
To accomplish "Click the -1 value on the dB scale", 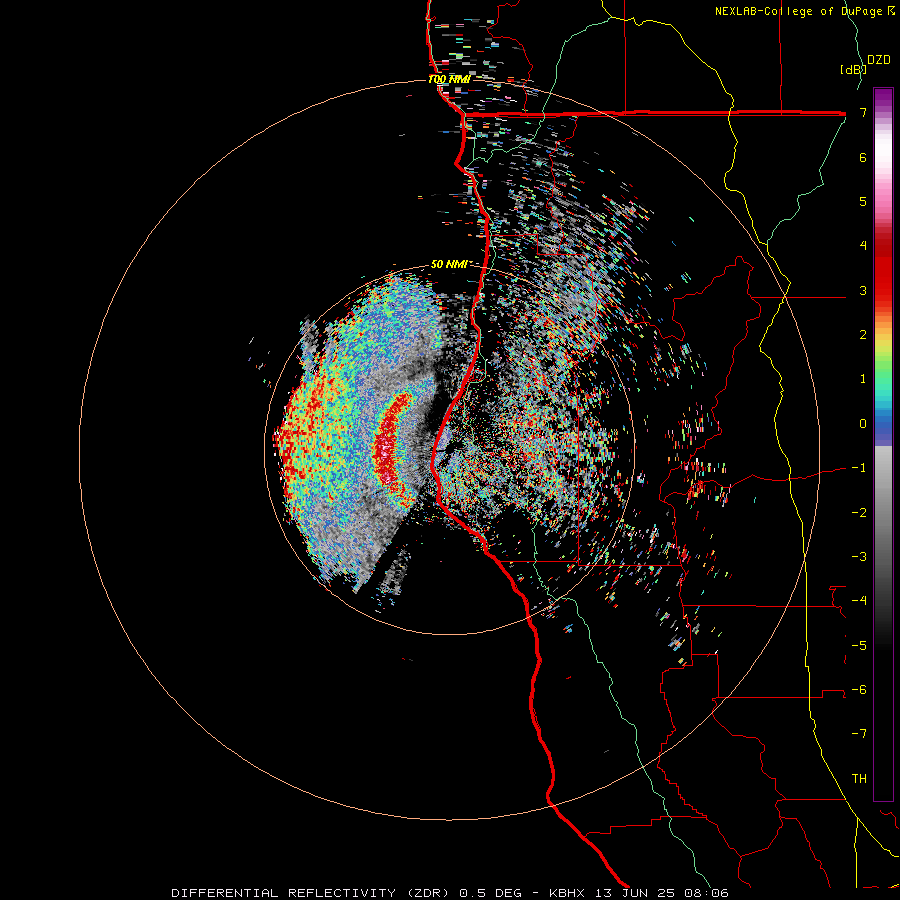I will [859, 468].
